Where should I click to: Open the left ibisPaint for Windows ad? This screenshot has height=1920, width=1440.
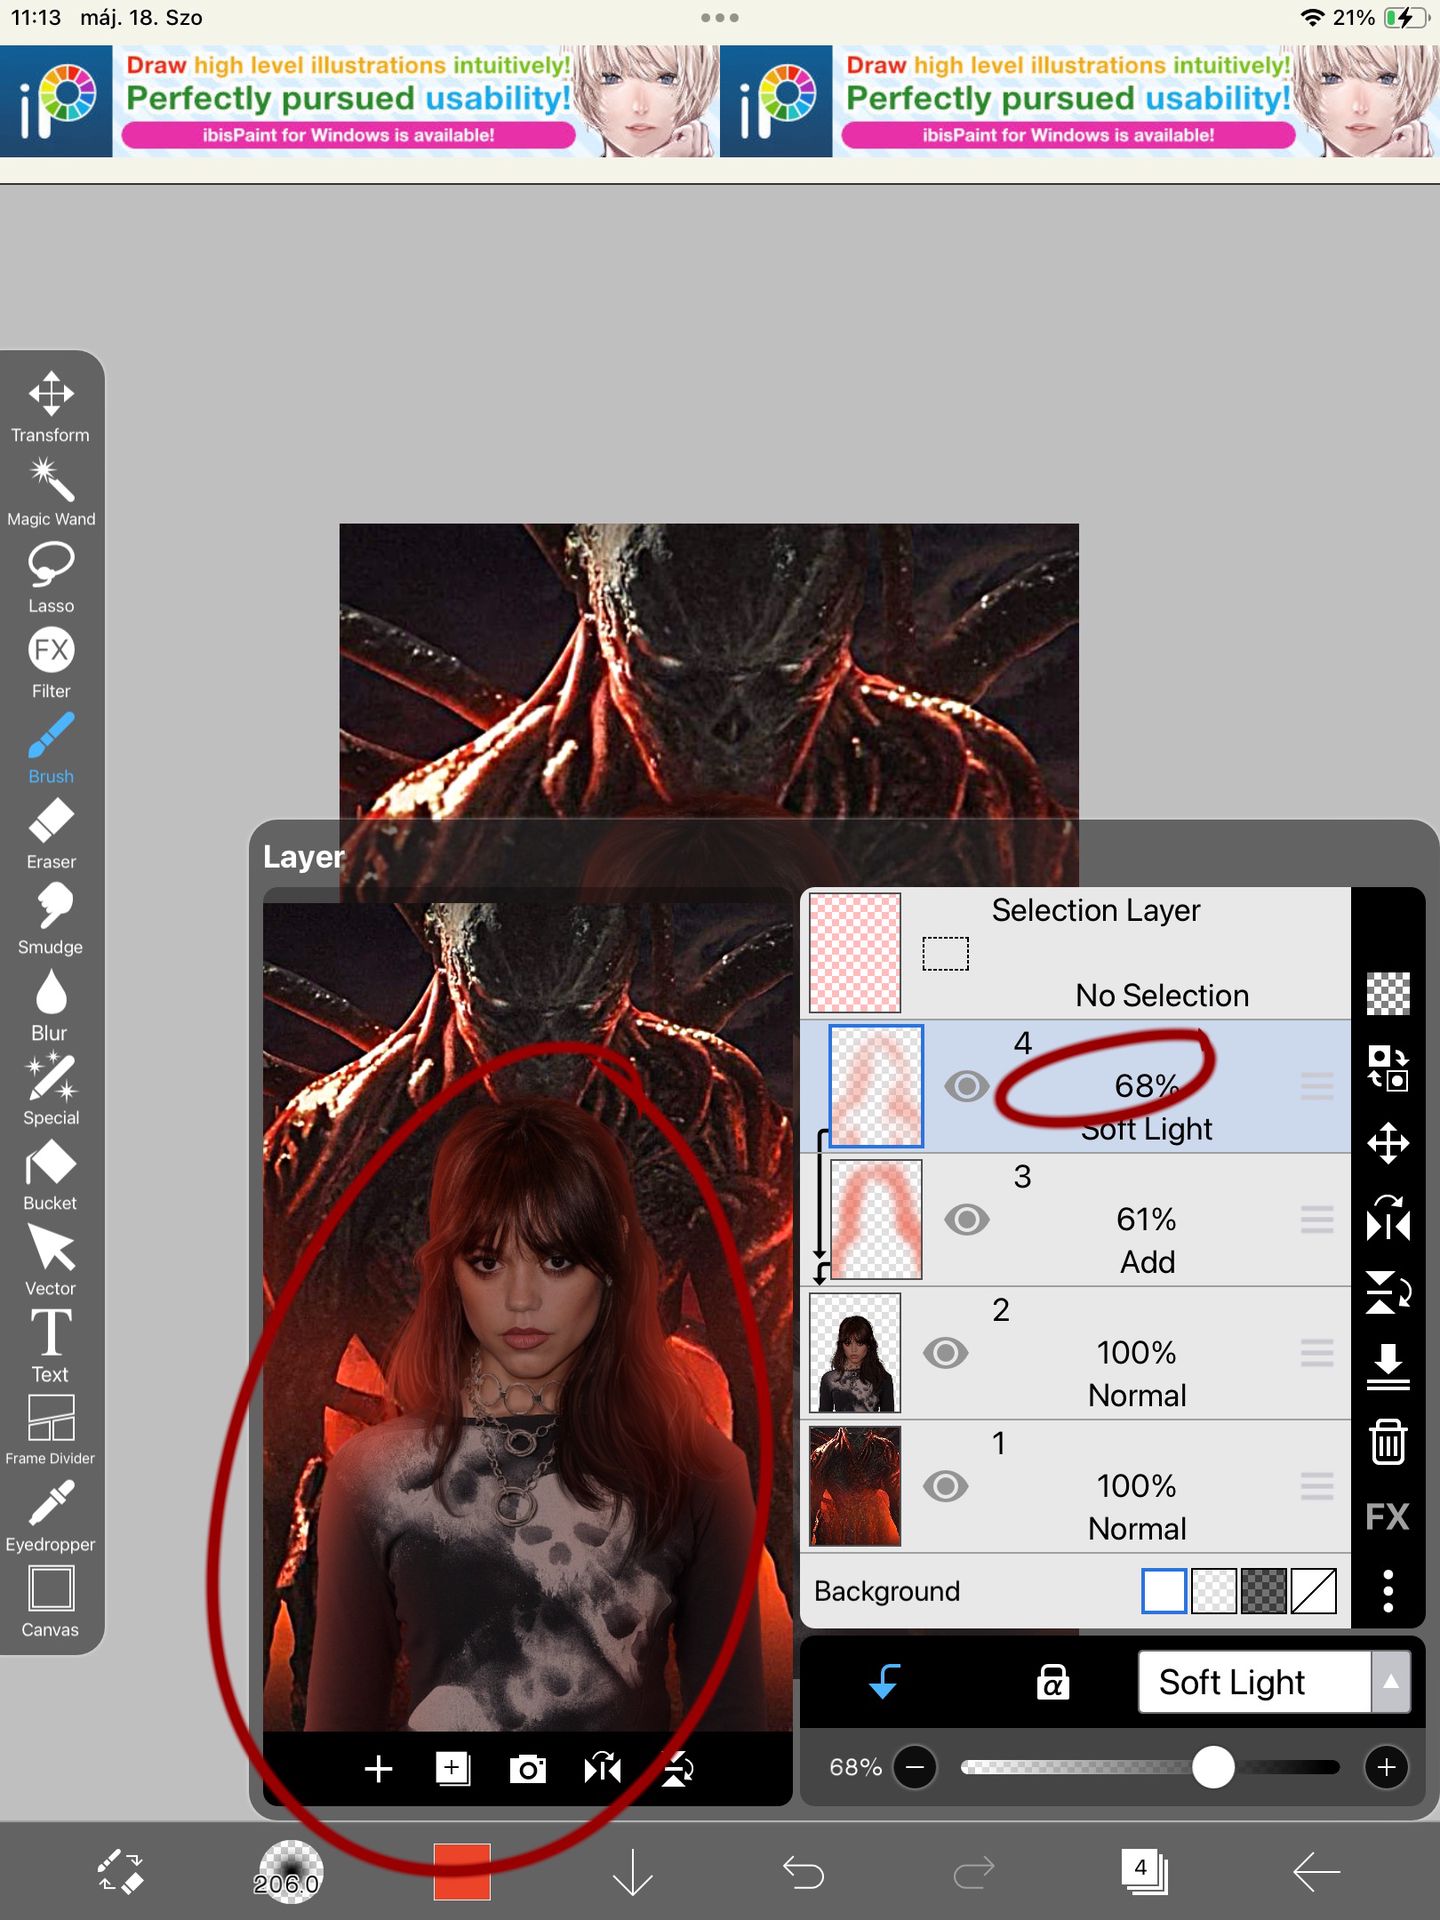[360, 101]
